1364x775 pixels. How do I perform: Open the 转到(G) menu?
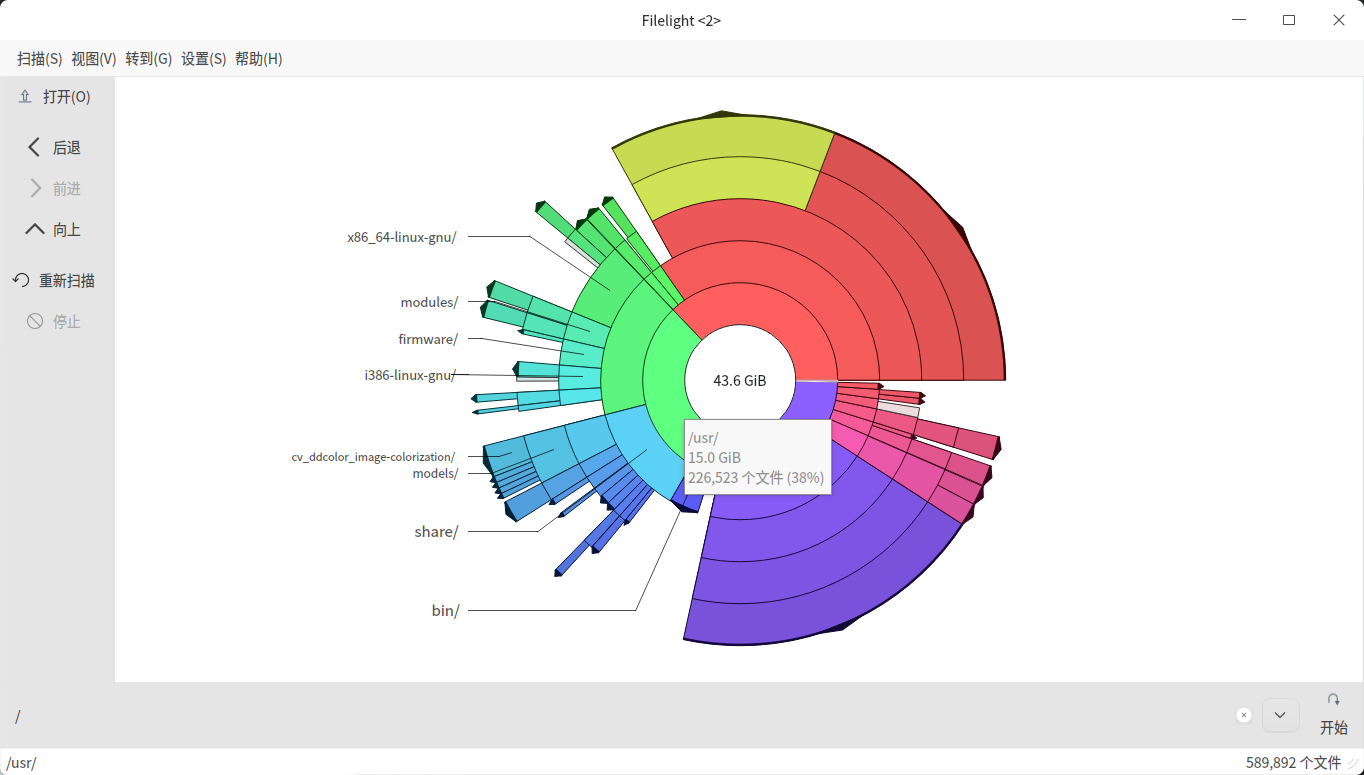click(149, 59)
